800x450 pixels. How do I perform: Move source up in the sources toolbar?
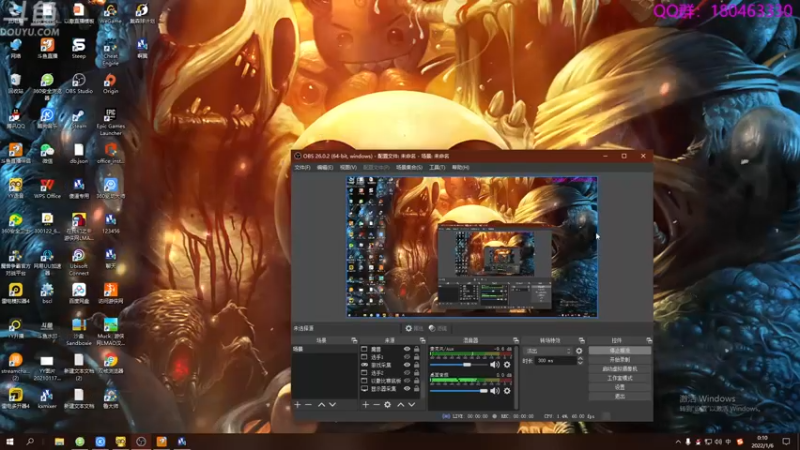[x=401, y=405]
